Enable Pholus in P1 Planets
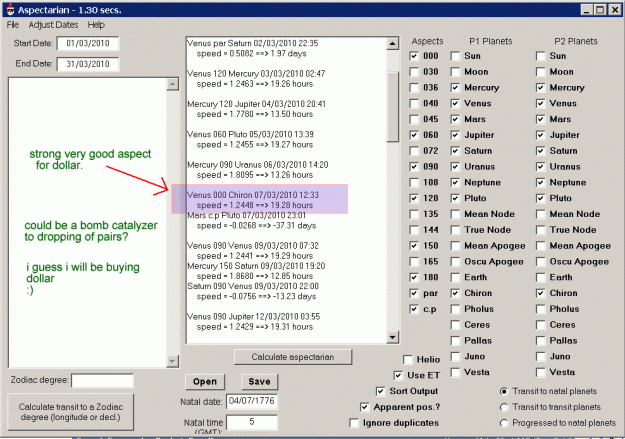 pyautogui.click(x=455, y=309)
